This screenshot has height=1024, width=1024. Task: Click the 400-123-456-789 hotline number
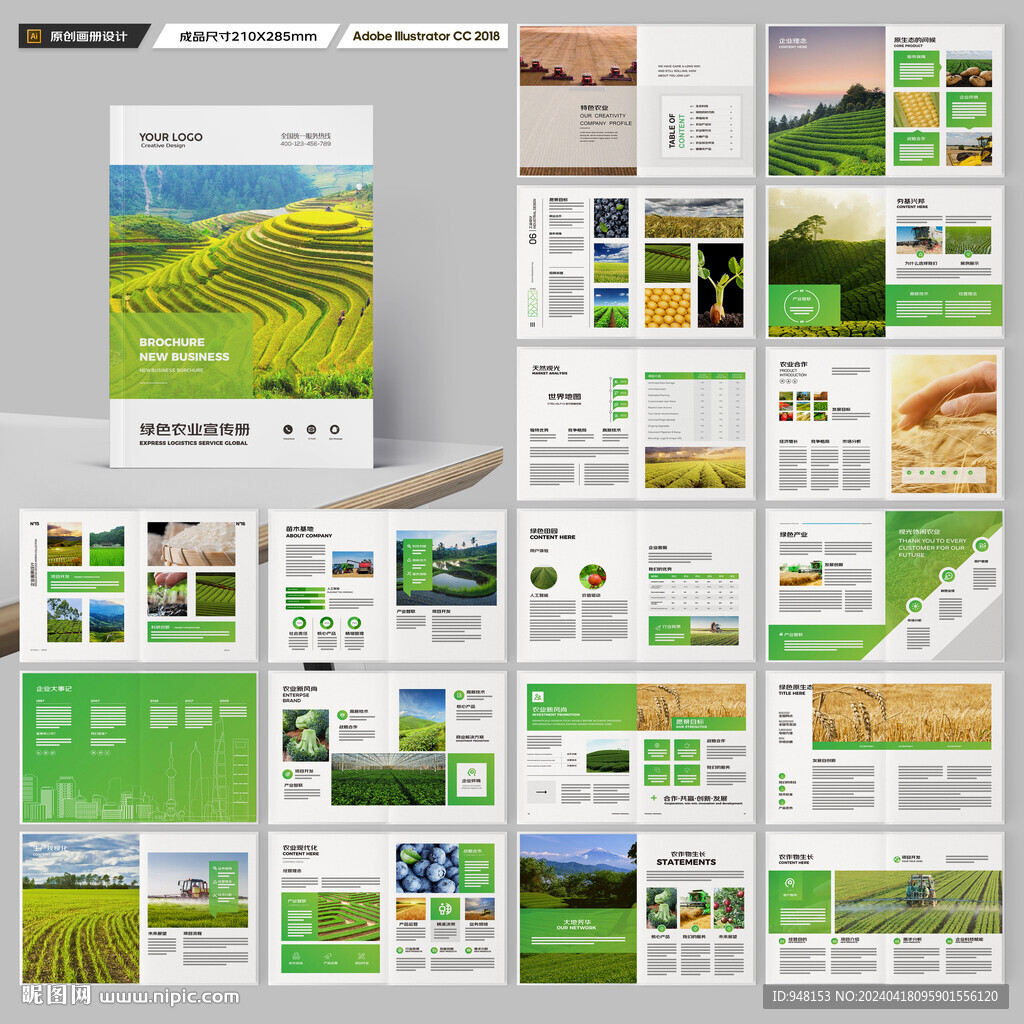[306, 143]
